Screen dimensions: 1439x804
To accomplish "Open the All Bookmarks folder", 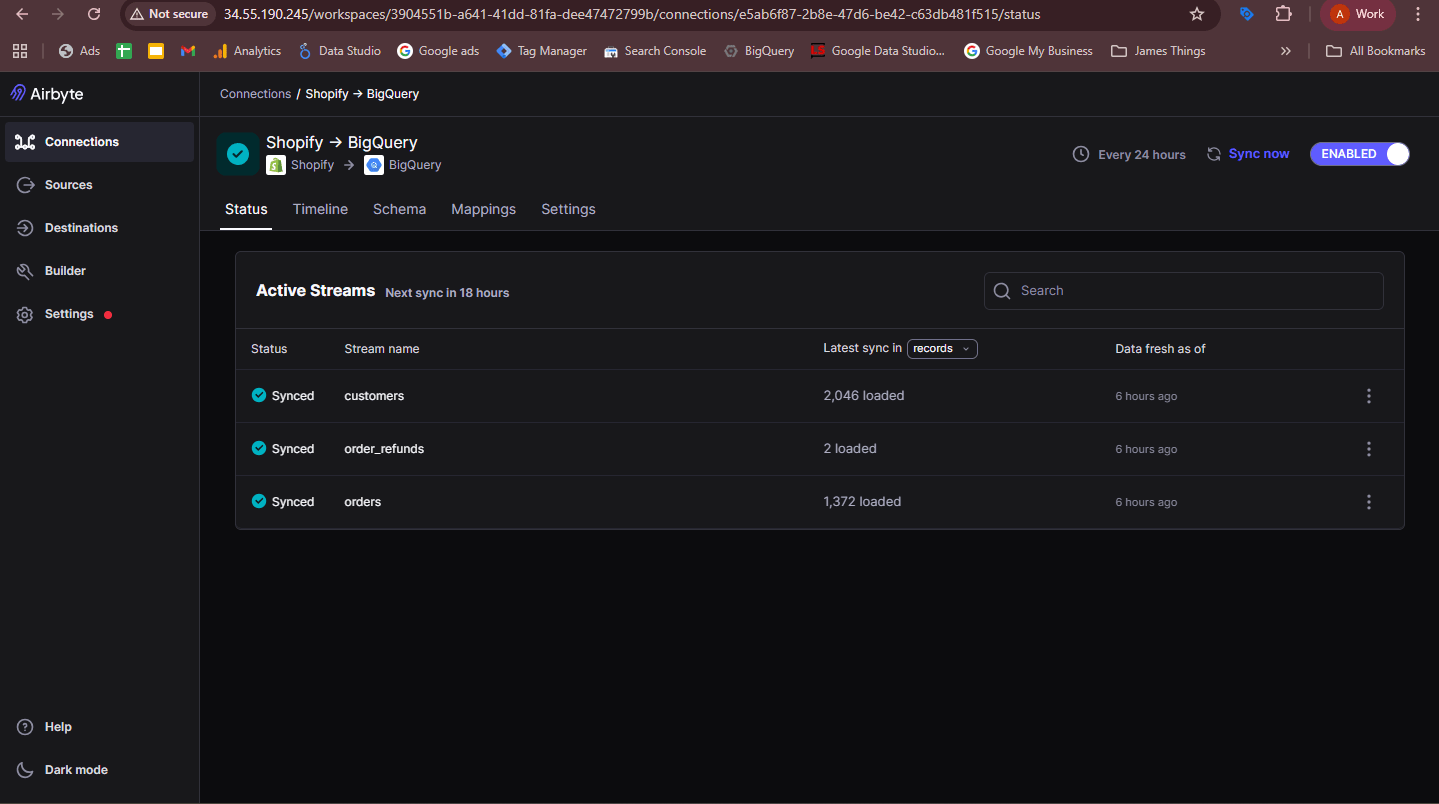I will [1376, 51].
